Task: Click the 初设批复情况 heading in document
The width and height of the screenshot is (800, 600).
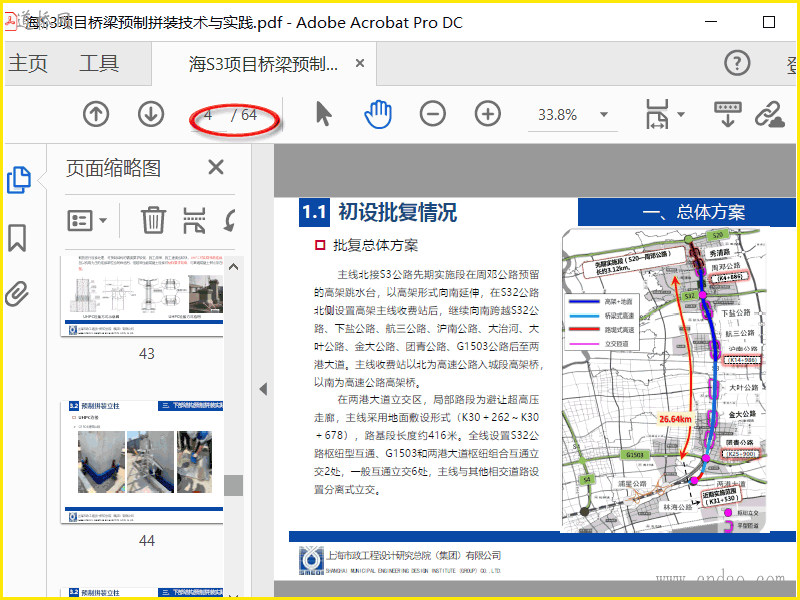Action: (x=397, y=212)
